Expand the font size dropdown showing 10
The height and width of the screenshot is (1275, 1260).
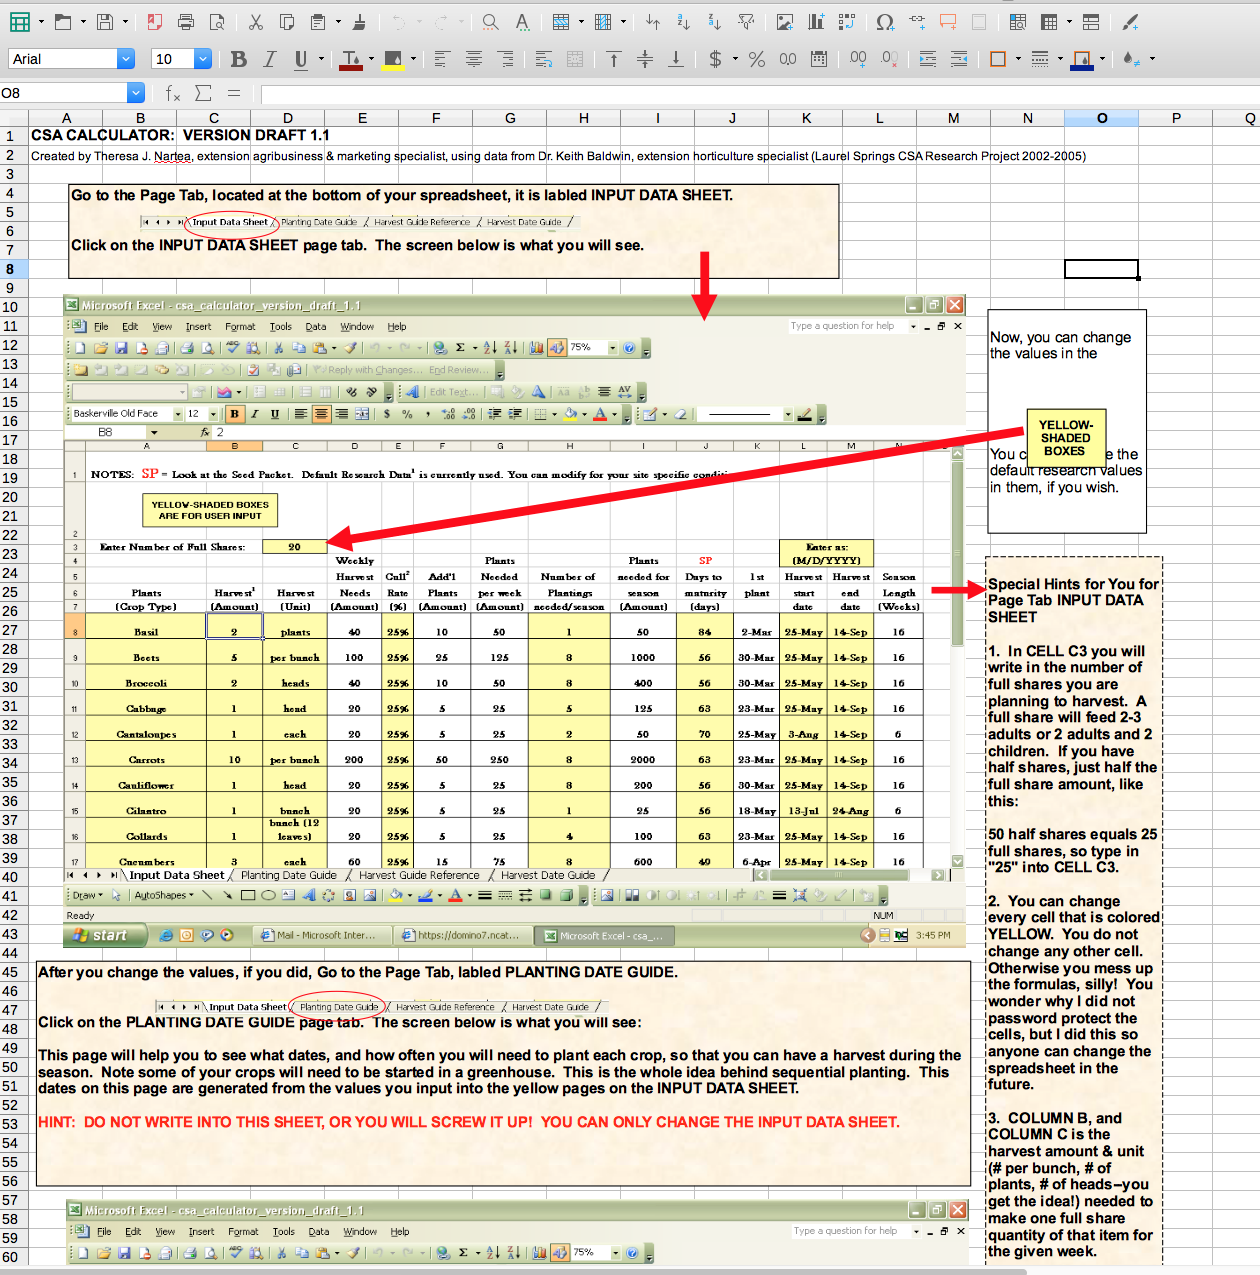pos(202,60)
